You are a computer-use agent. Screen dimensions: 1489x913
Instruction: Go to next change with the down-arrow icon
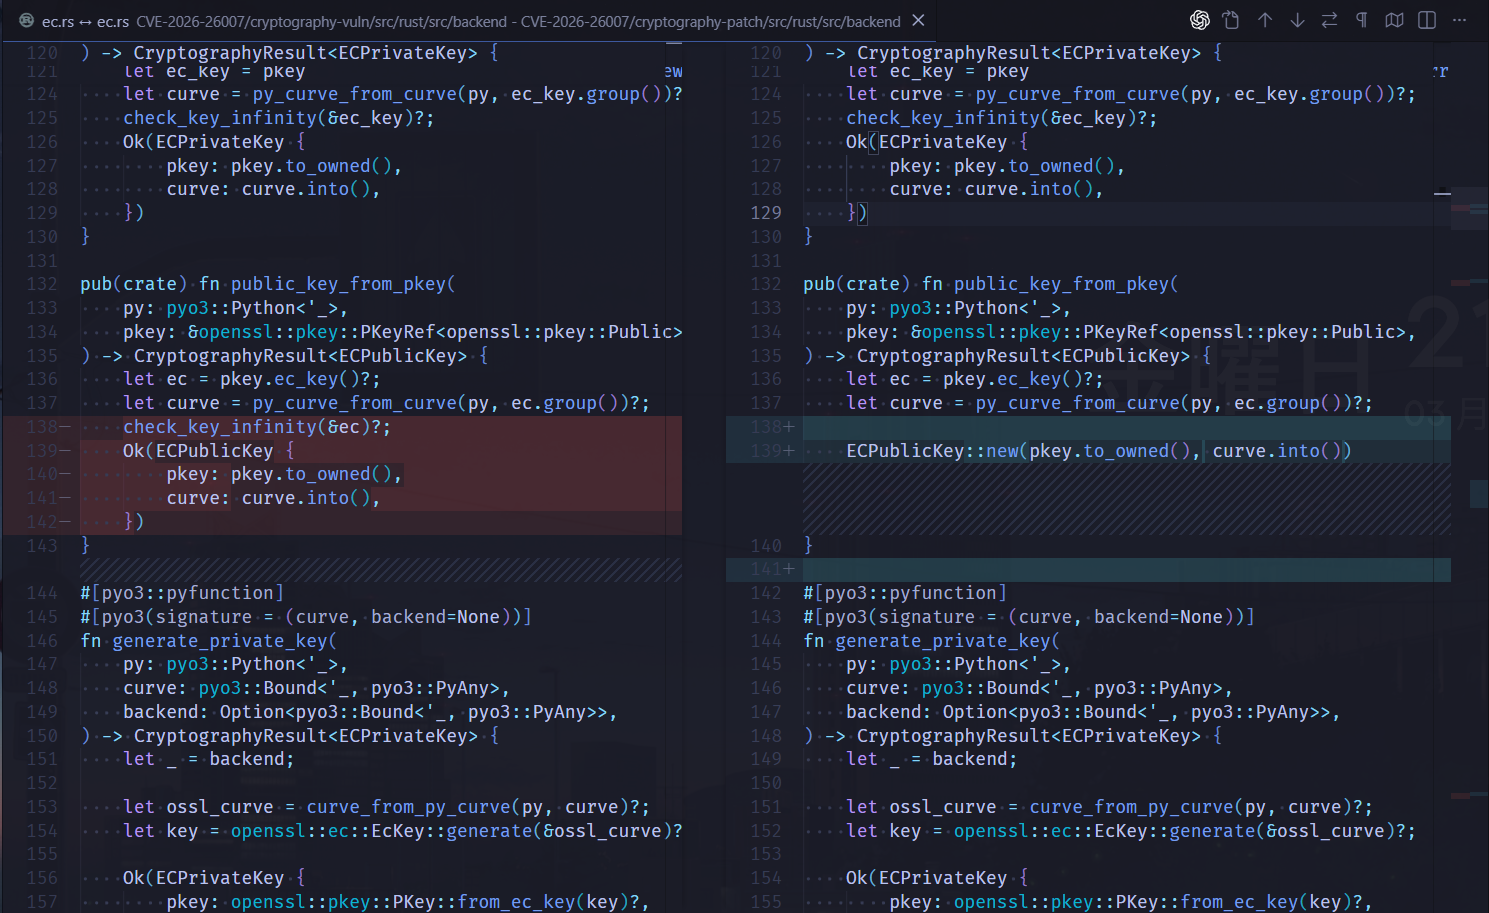pyautogui.click(x=1297, y=19)
